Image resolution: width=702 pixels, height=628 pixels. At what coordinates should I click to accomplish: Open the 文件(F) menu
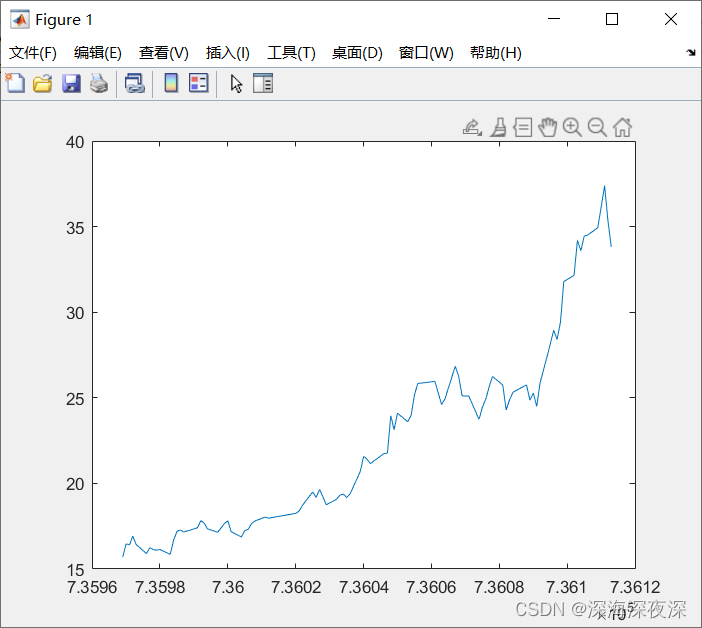click(x=33, y=53)
